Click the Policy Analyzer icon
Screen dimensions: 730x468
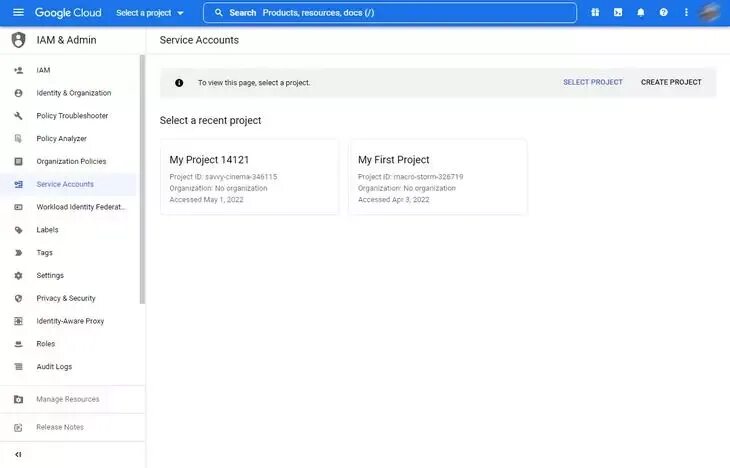click(x=19, y=139)
